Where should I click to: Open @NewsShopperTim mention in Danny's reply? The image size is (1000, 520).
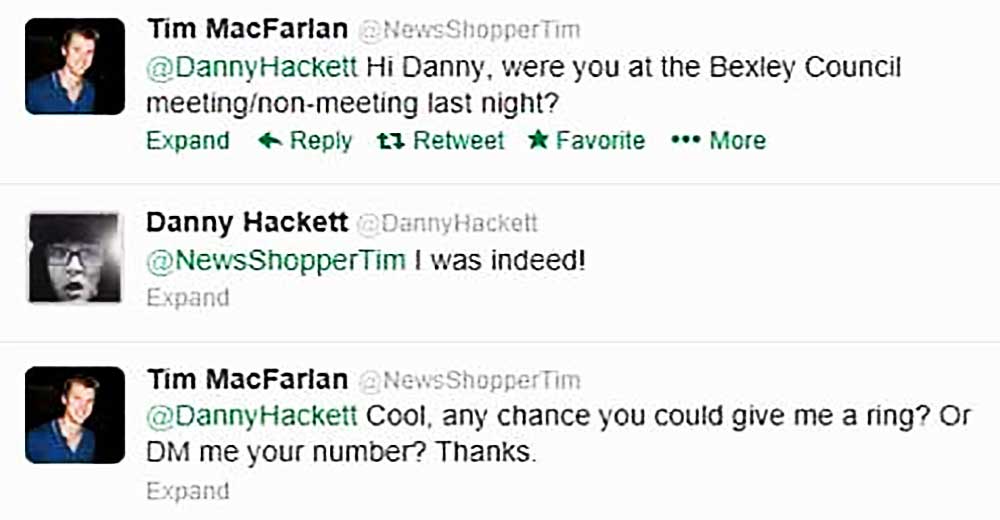point(276,260)
